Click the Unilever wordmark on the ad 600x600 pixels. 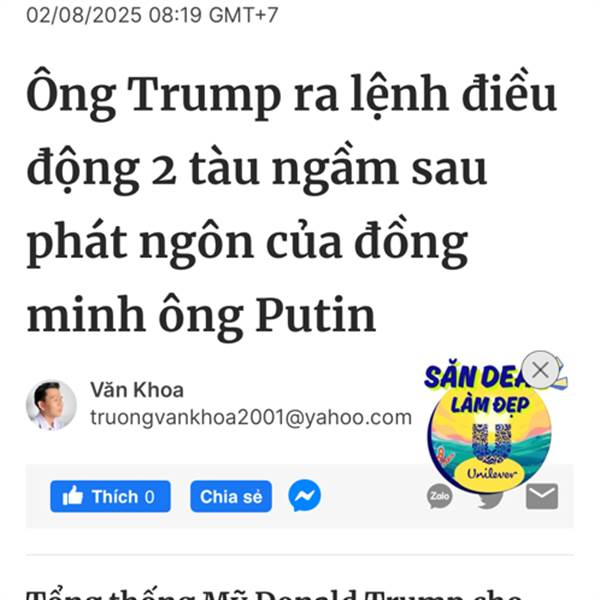coord(492,474)
